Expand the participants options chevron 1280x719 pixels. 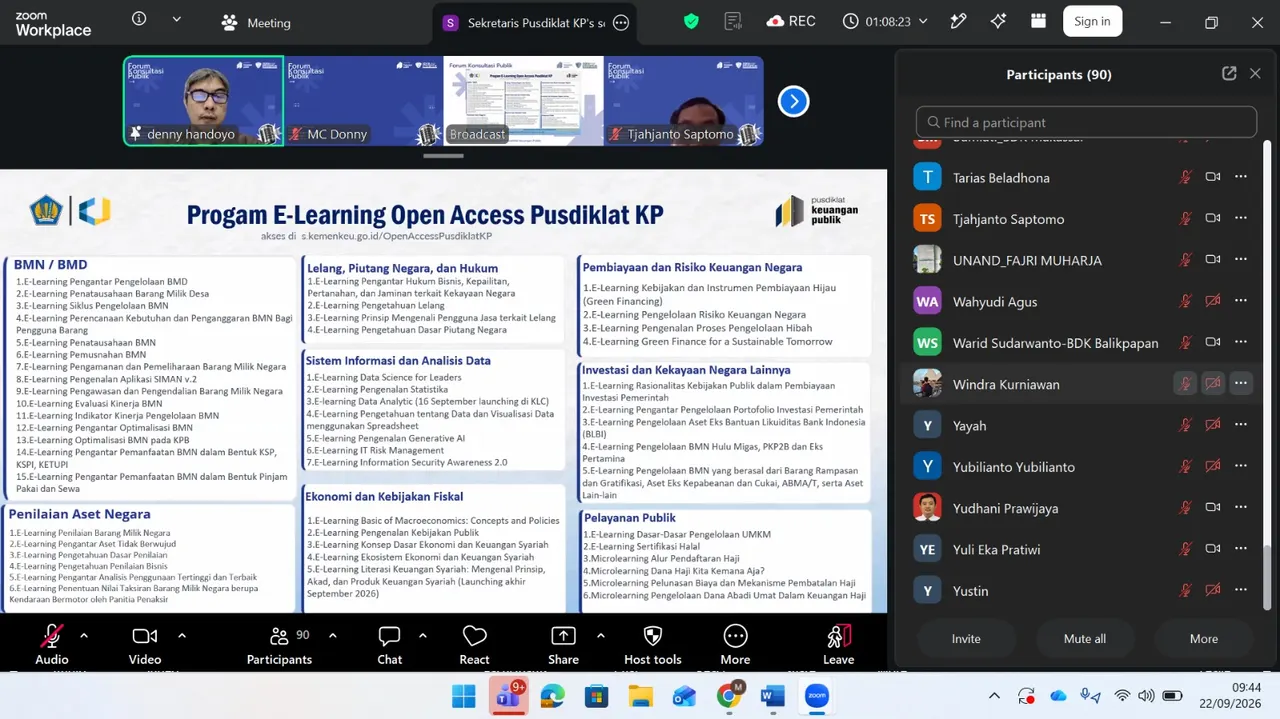[332, 635]
